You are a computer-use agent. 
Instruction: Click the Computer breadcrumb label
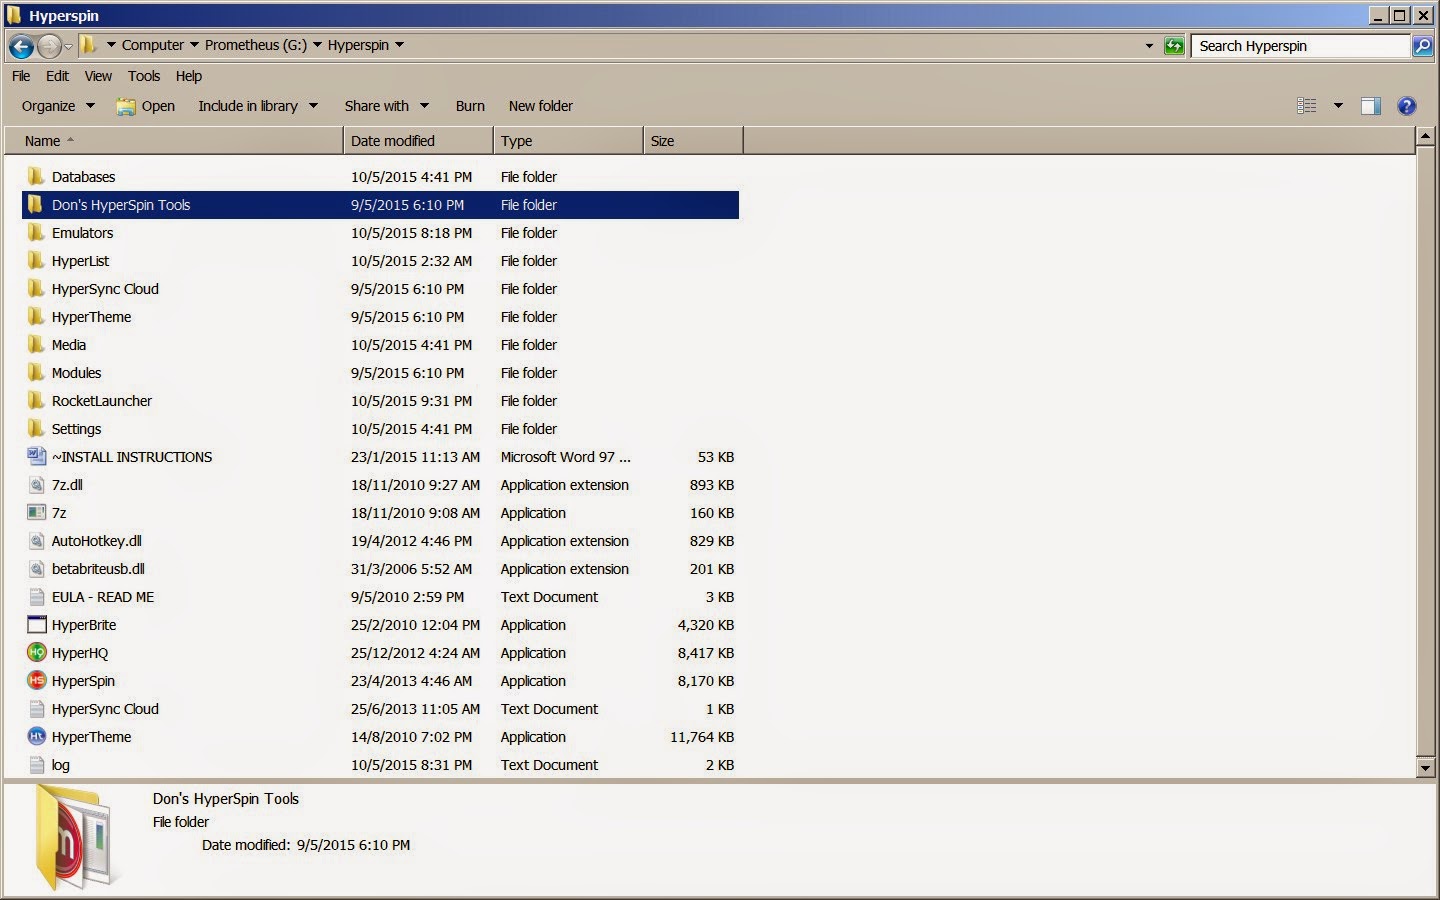click(x=153, y=45)
